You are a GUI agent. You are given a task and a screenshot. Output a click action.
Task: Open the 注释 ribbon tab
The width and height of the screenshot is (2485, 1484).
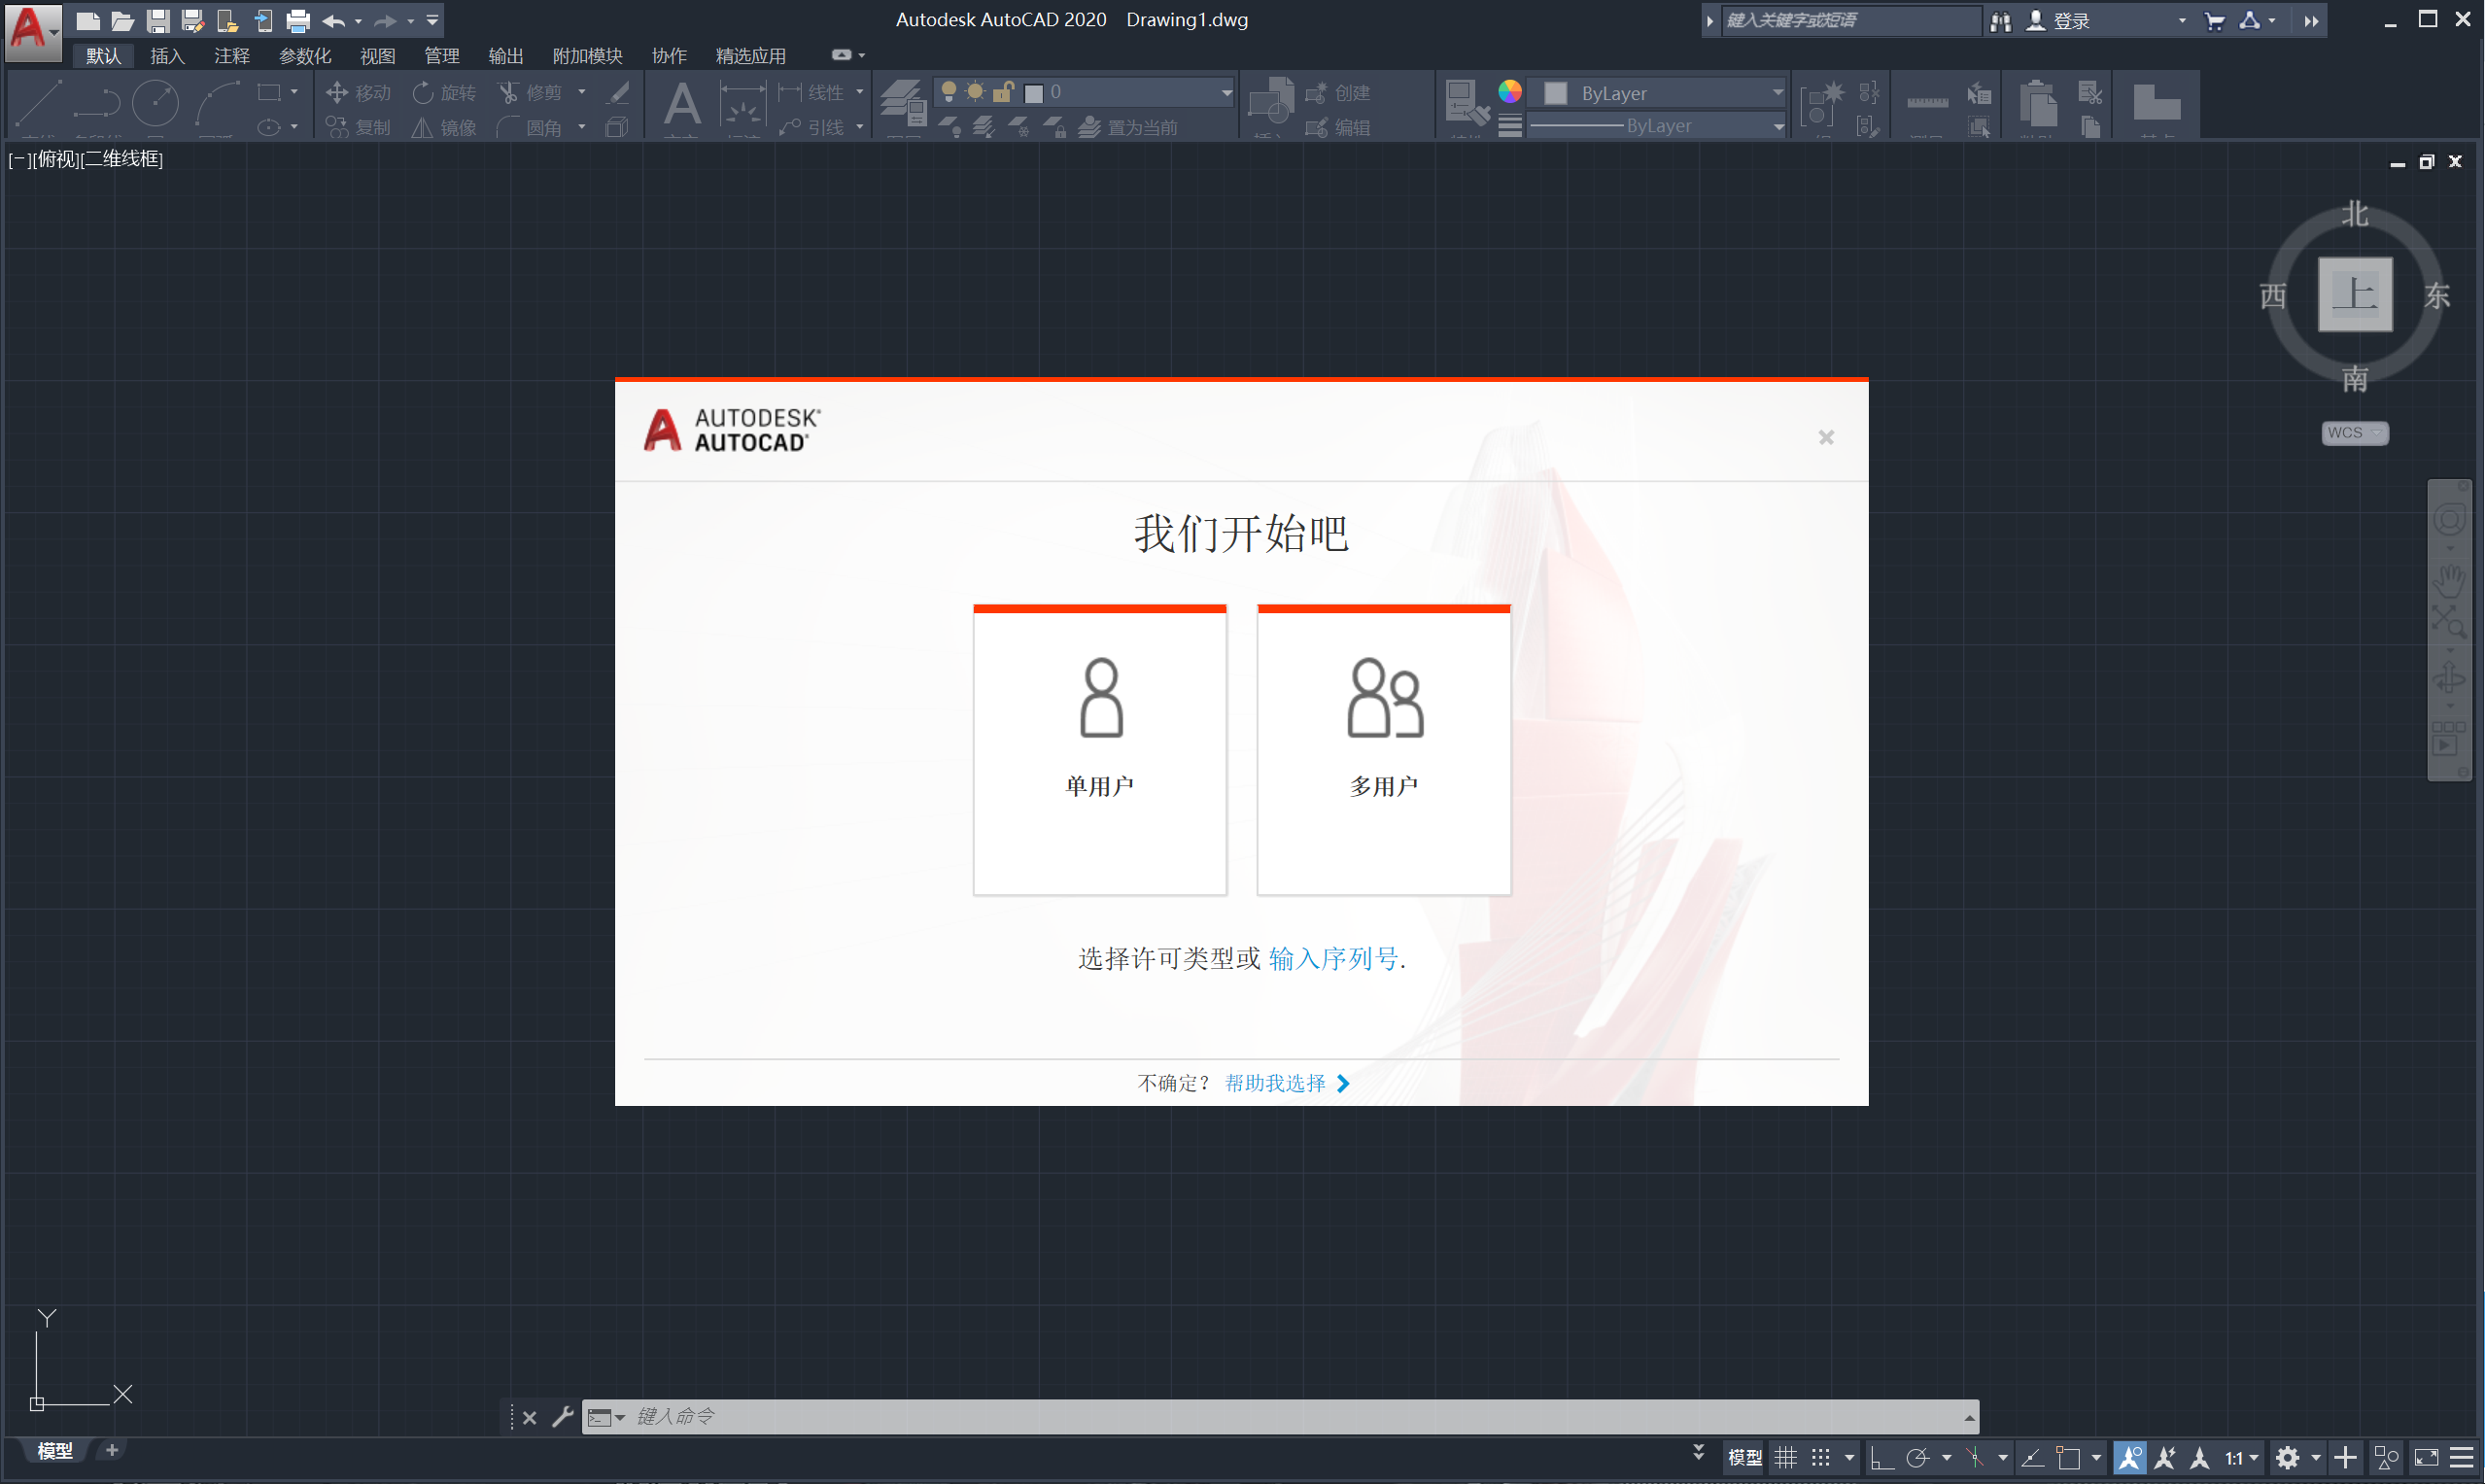[232, 56]
